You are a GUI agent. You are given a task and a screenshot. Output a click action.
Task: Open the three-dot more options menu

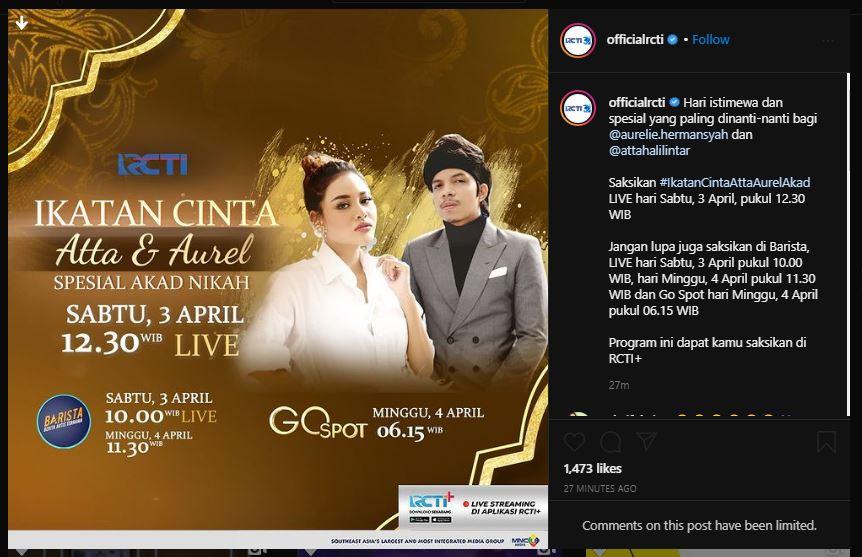(x=828, y=41)
